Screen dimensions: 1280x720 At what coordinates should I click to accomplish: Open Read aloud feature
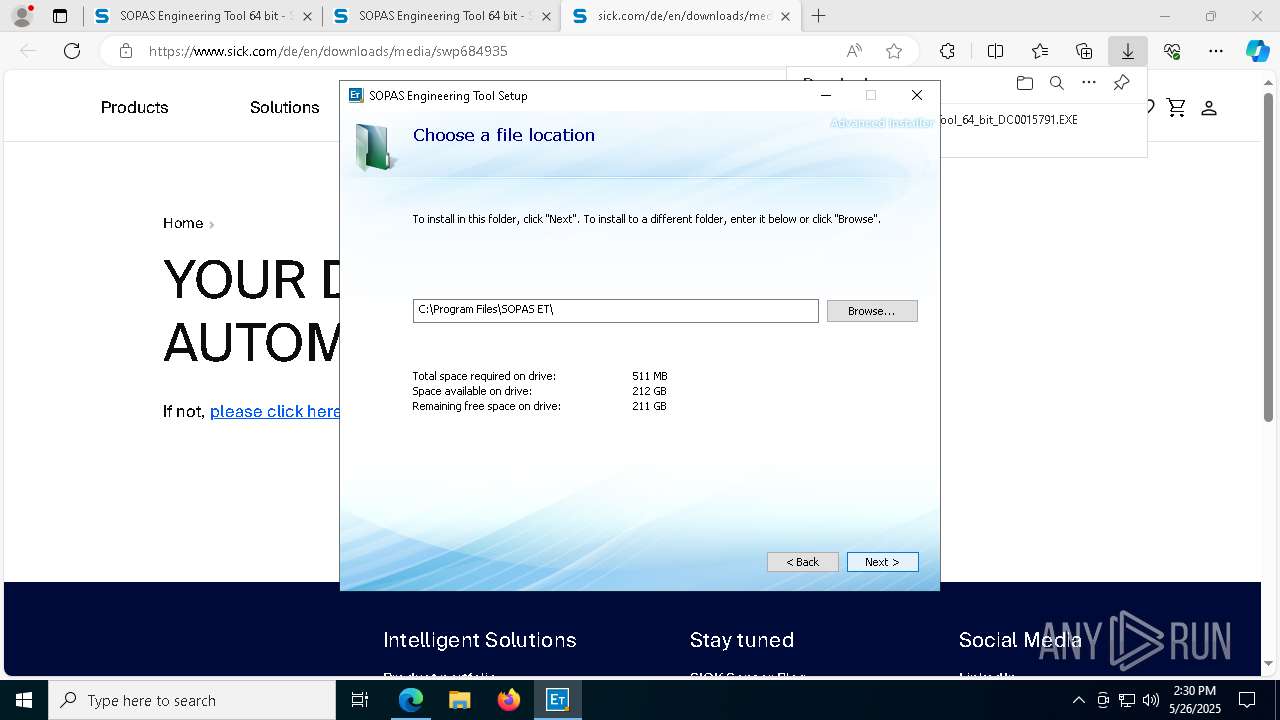854,51
